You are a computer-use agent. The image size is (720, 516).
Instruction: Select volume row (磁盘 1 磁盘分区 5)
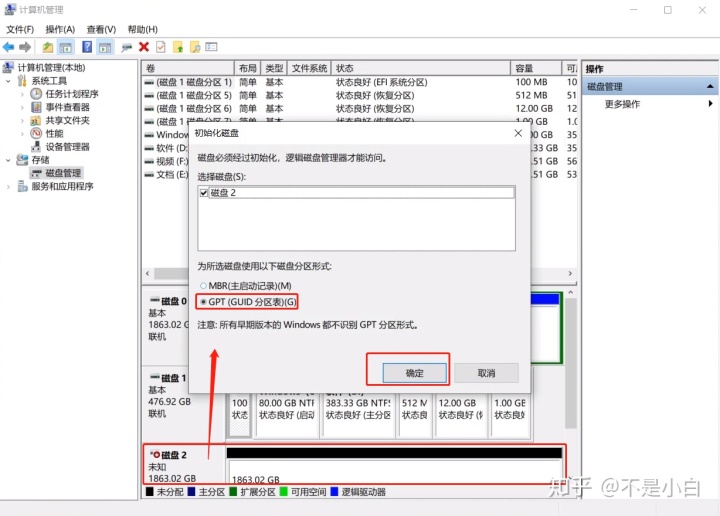click(360, 95)
